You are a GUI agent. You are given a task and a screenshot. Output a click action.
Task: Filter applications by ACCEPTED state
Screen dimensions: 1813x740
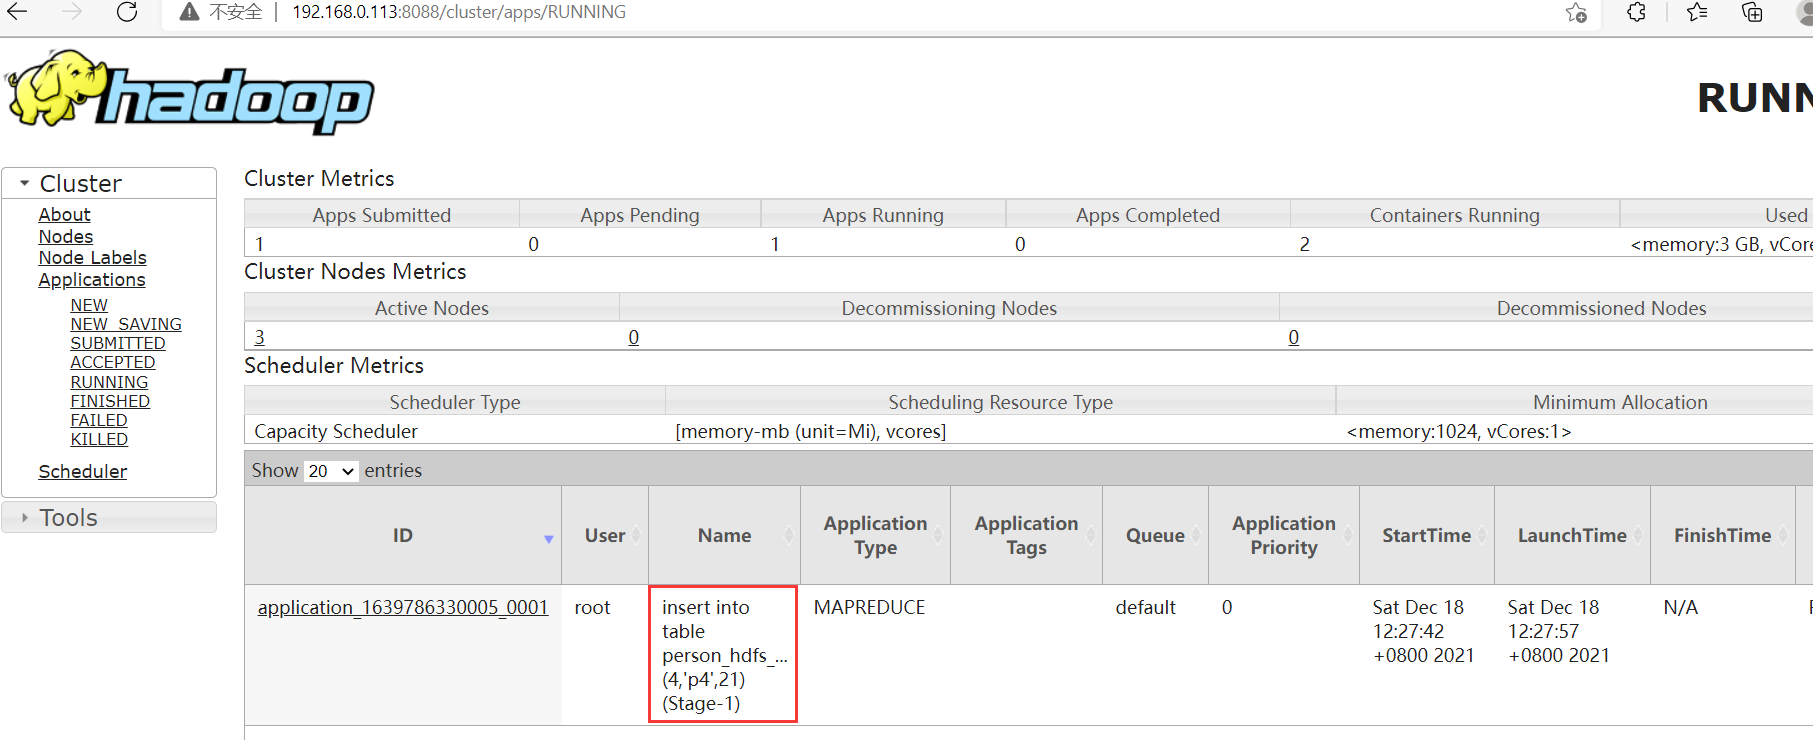(113, 362)
